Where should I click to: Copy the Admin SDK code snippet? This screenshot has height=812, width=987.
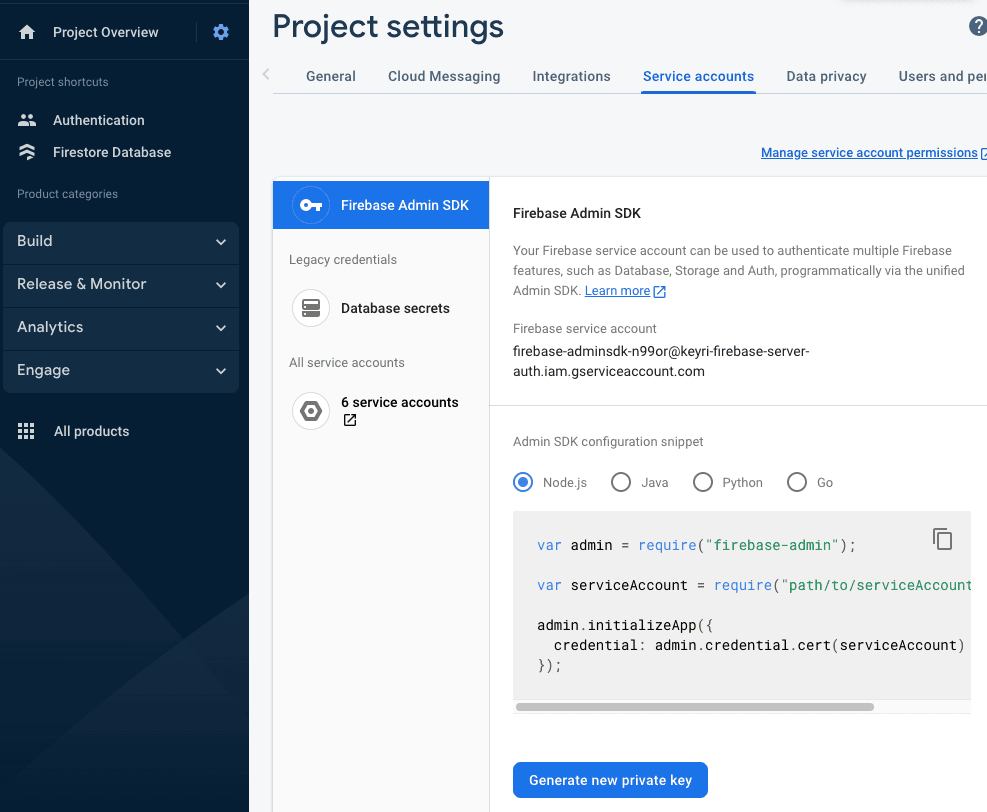942,539
